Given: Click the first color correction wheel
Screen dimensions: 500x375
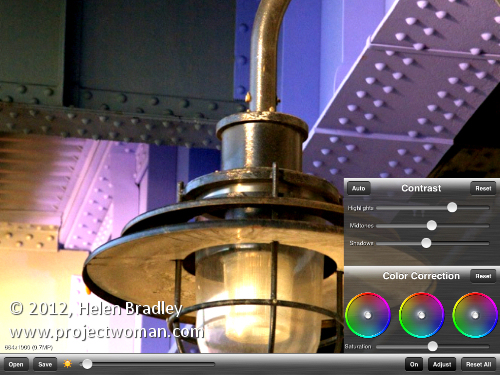Looking at the screenshot, I should pos(368,315).
